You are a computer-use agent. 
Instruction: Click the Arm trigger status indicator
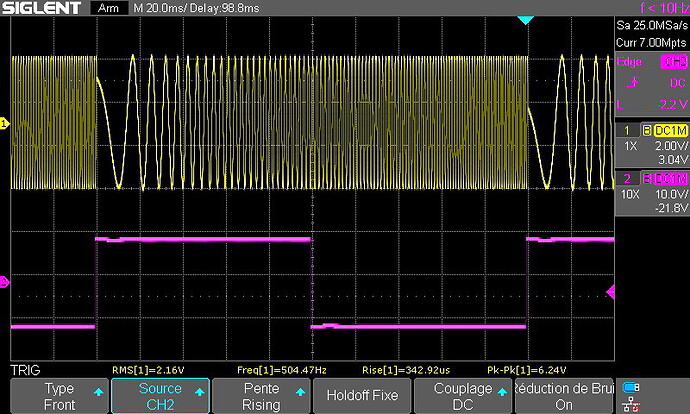pos(107,8)
